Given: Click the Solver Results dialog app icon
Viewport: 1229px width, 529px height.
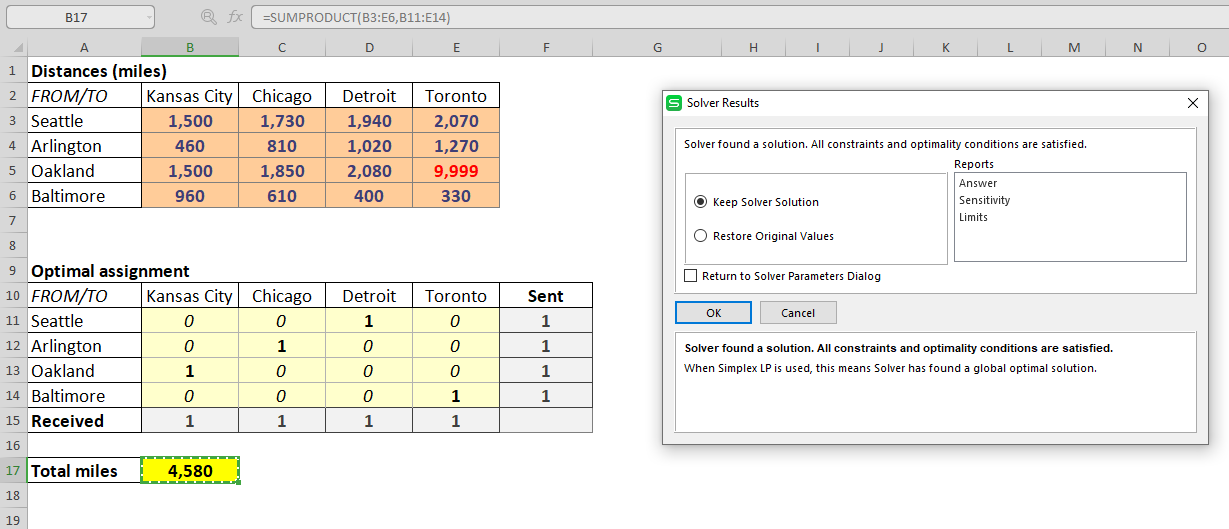Looking at the screenshot, I should click(674, 103).
